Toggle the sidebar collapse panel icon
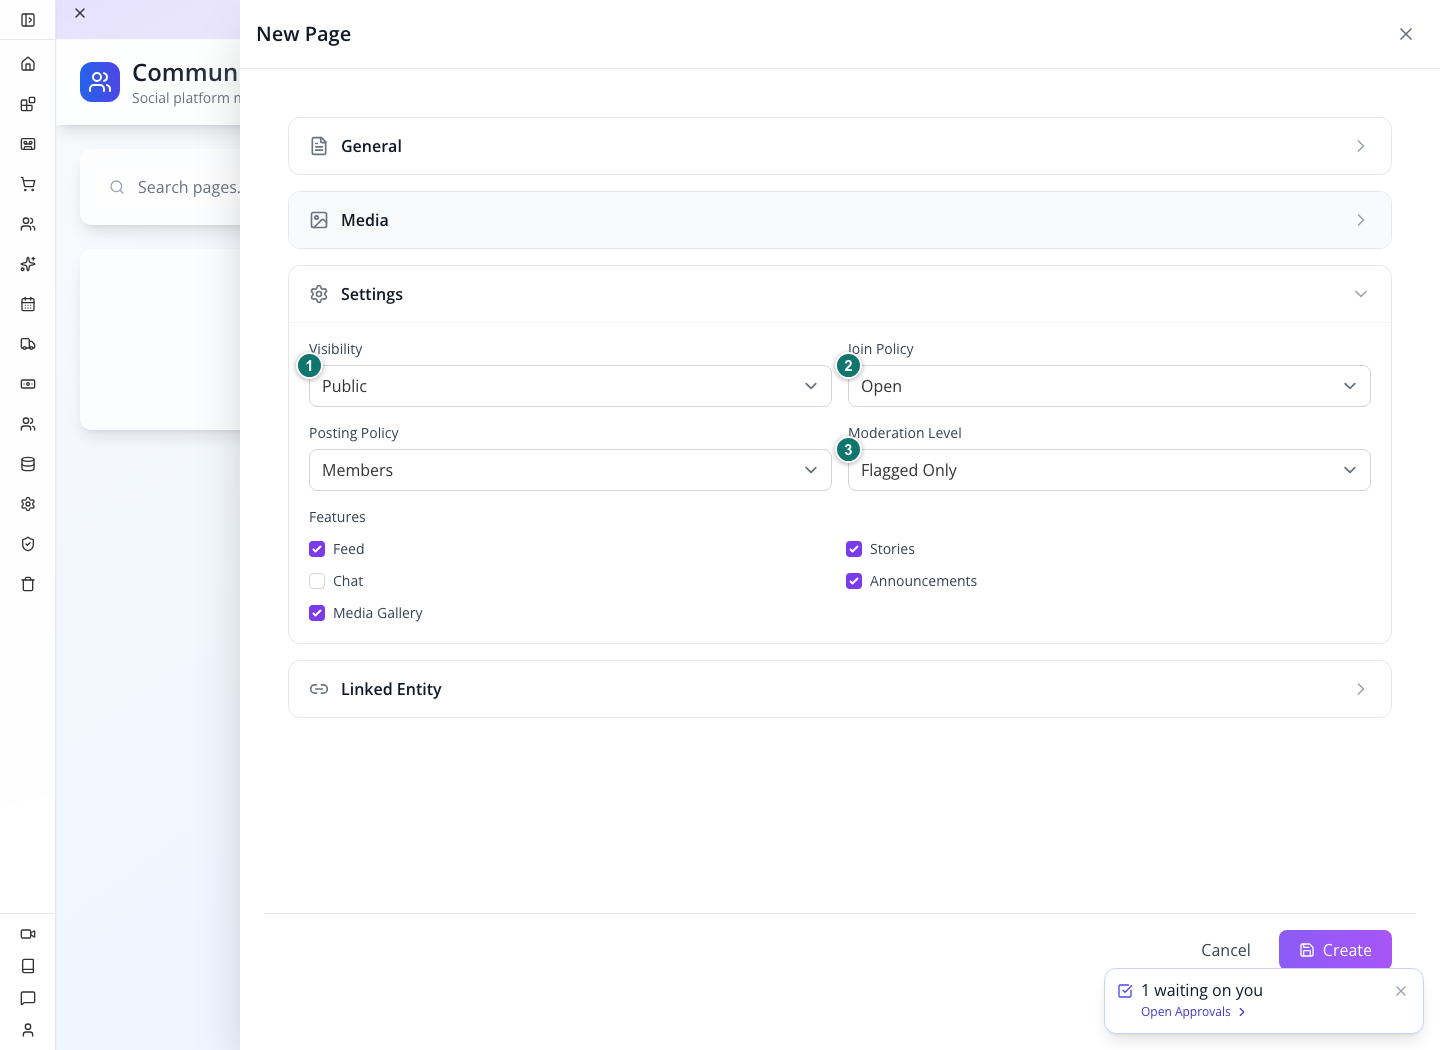Screen dimensions: 1440x1050 point(28,20)
